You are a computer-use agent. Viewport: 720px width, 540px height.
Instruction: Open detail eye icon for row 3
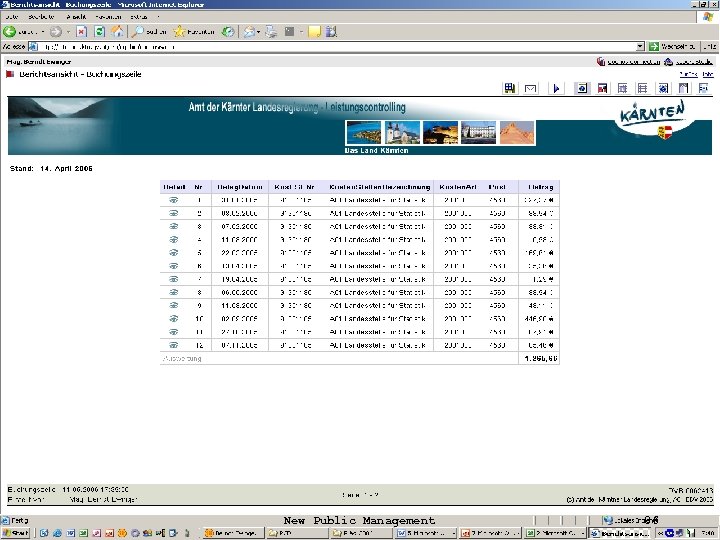point(173,226)
